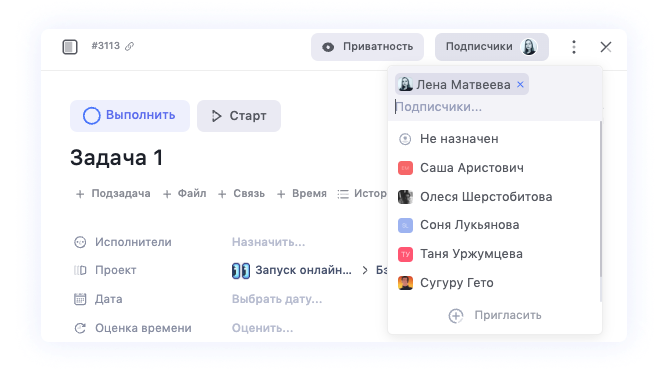668x372 pixels.
Task: Expand the chevron after project name
Action: (x=365, y=271)
